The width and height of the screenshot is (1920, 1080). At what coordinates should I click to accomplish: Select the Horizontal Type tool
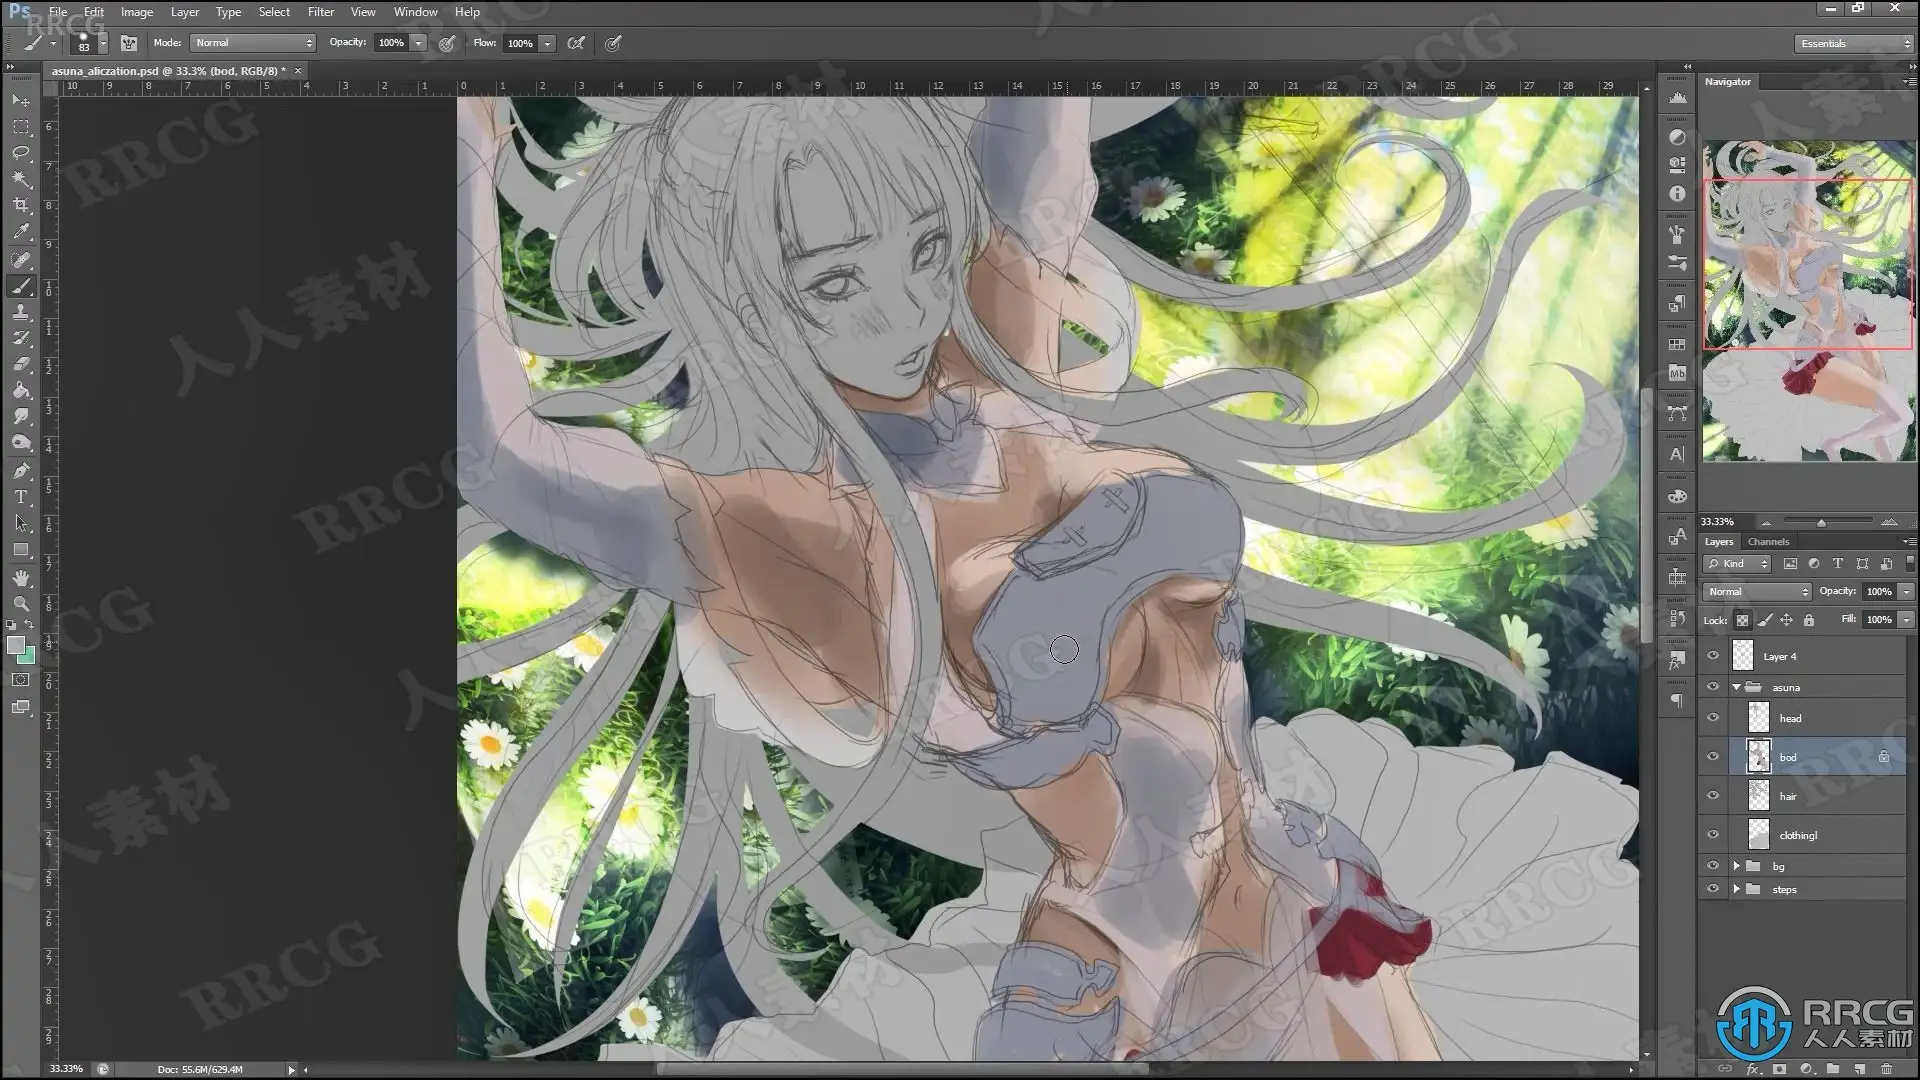click(x=20, y=497)
